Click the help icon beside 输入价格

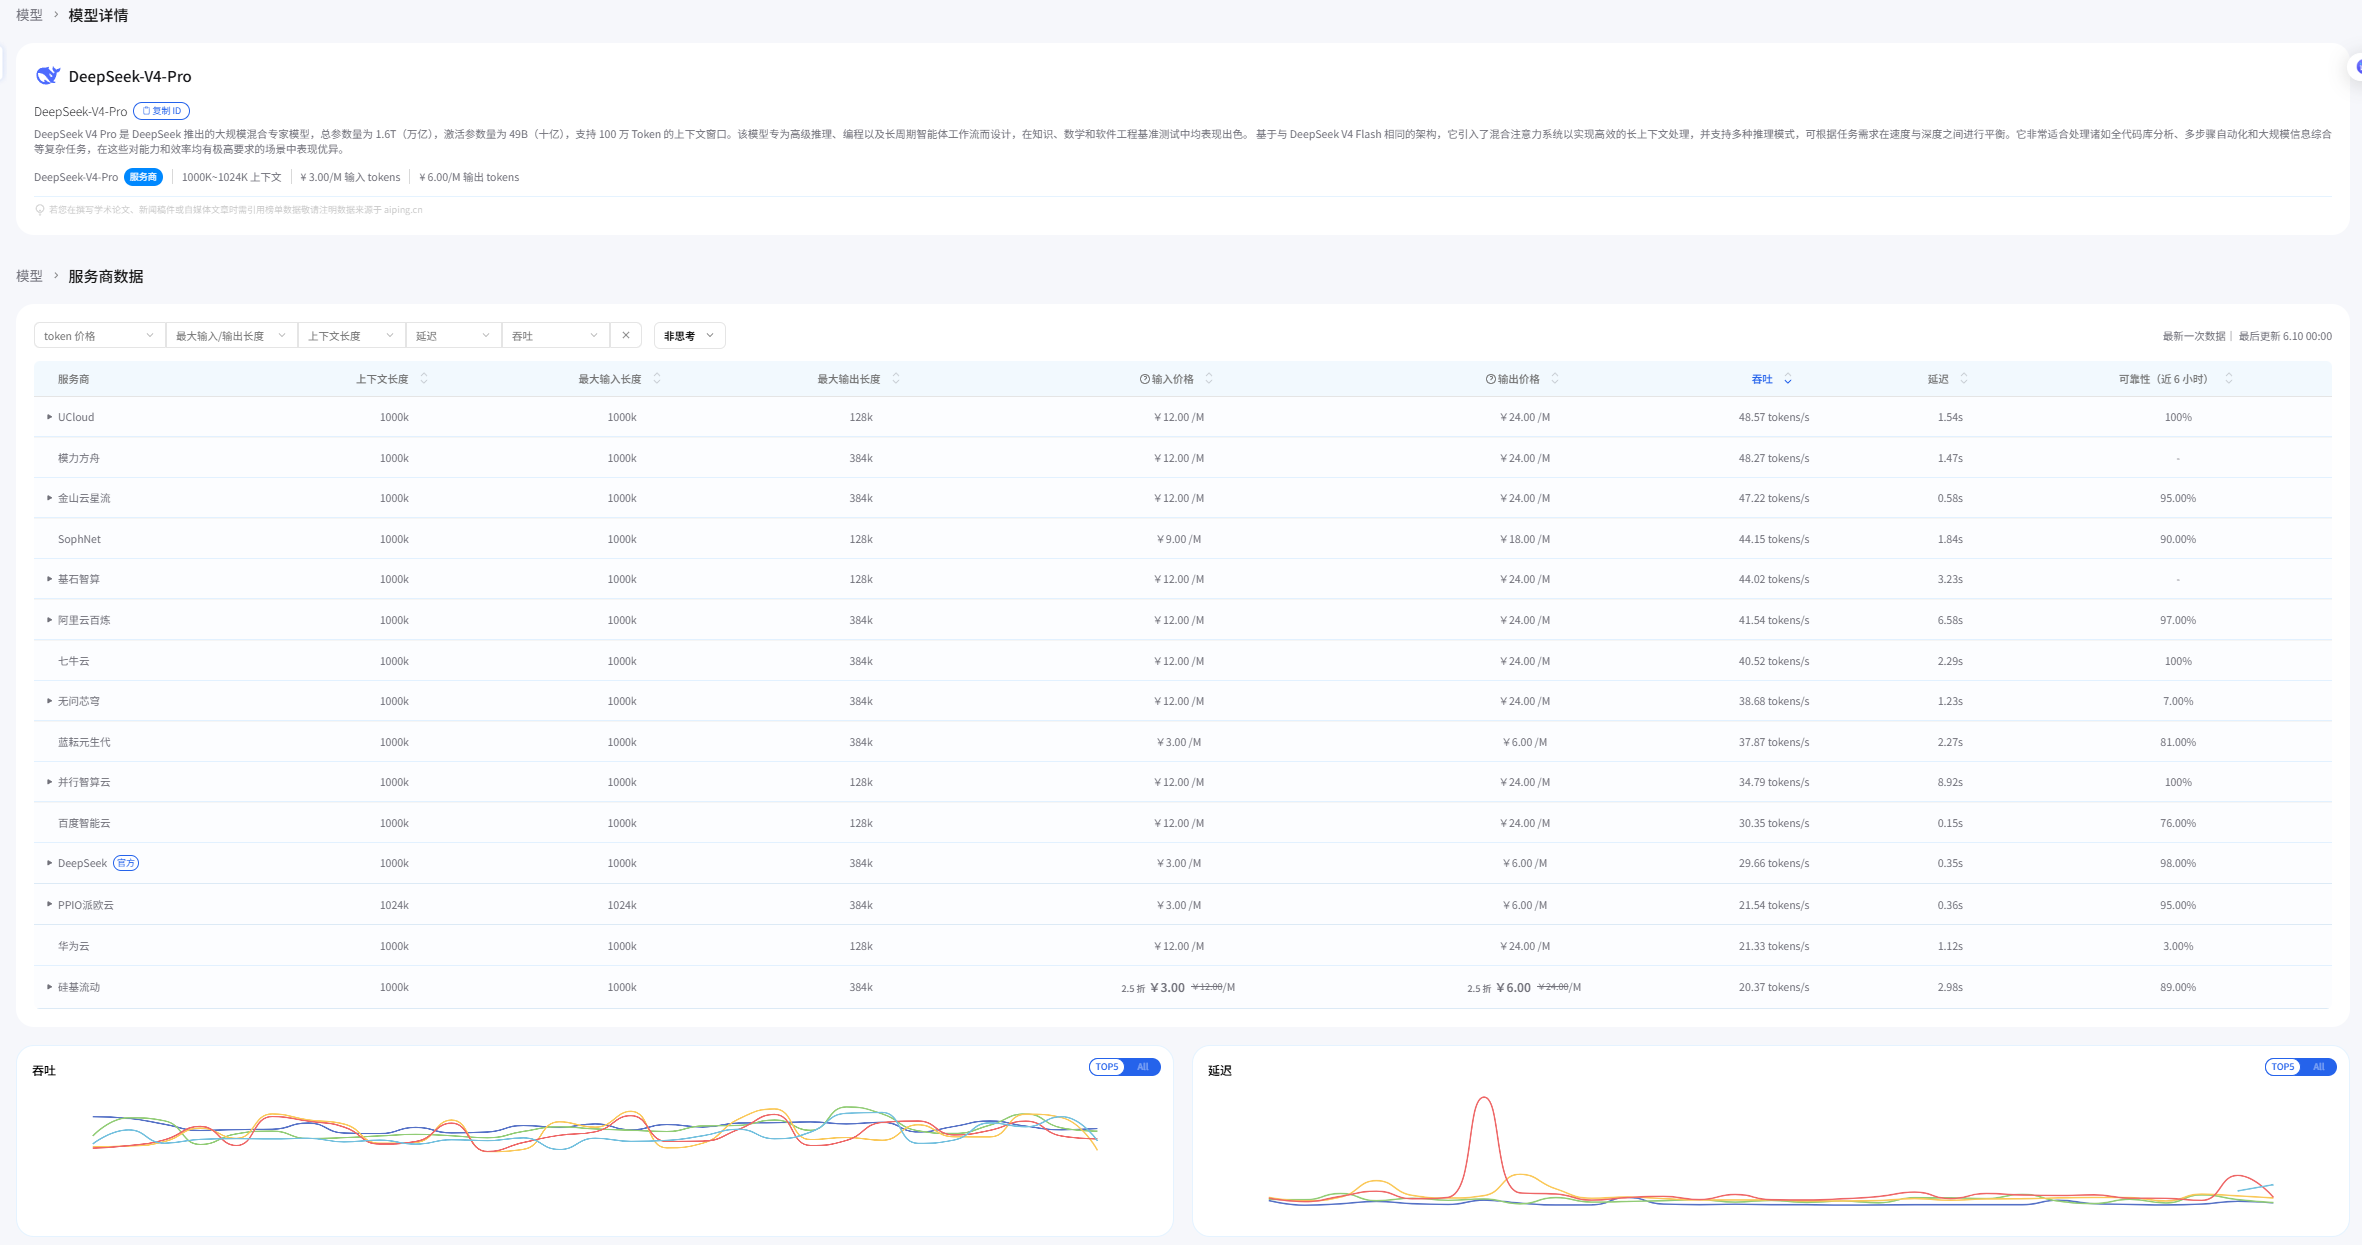point(1145,379)
